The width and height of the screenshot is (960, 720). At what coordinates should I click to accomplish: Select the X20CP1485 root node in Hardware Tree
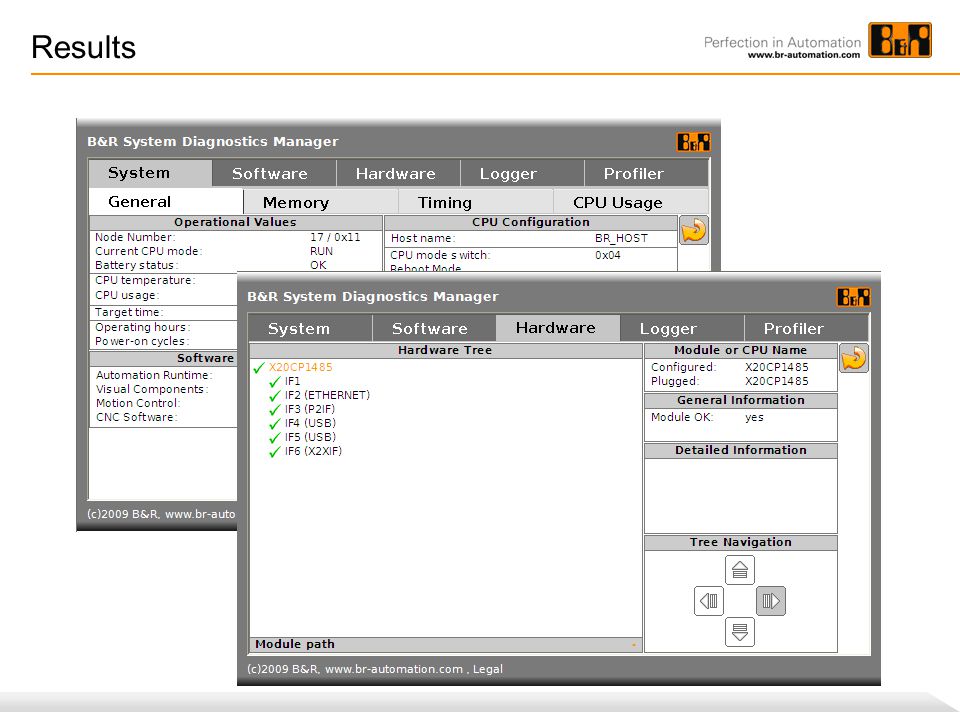[301, 367]
